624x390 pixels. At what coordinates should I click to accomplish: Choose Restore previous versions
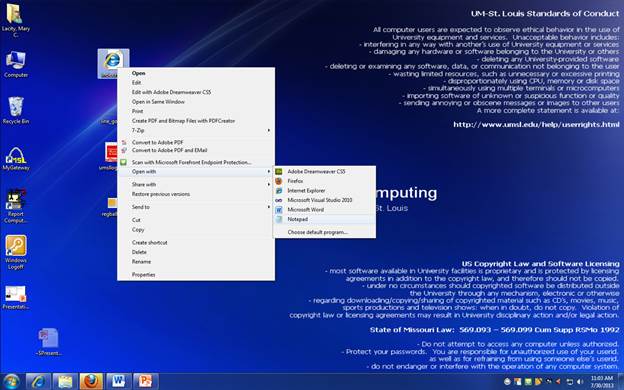pos(195,194)
